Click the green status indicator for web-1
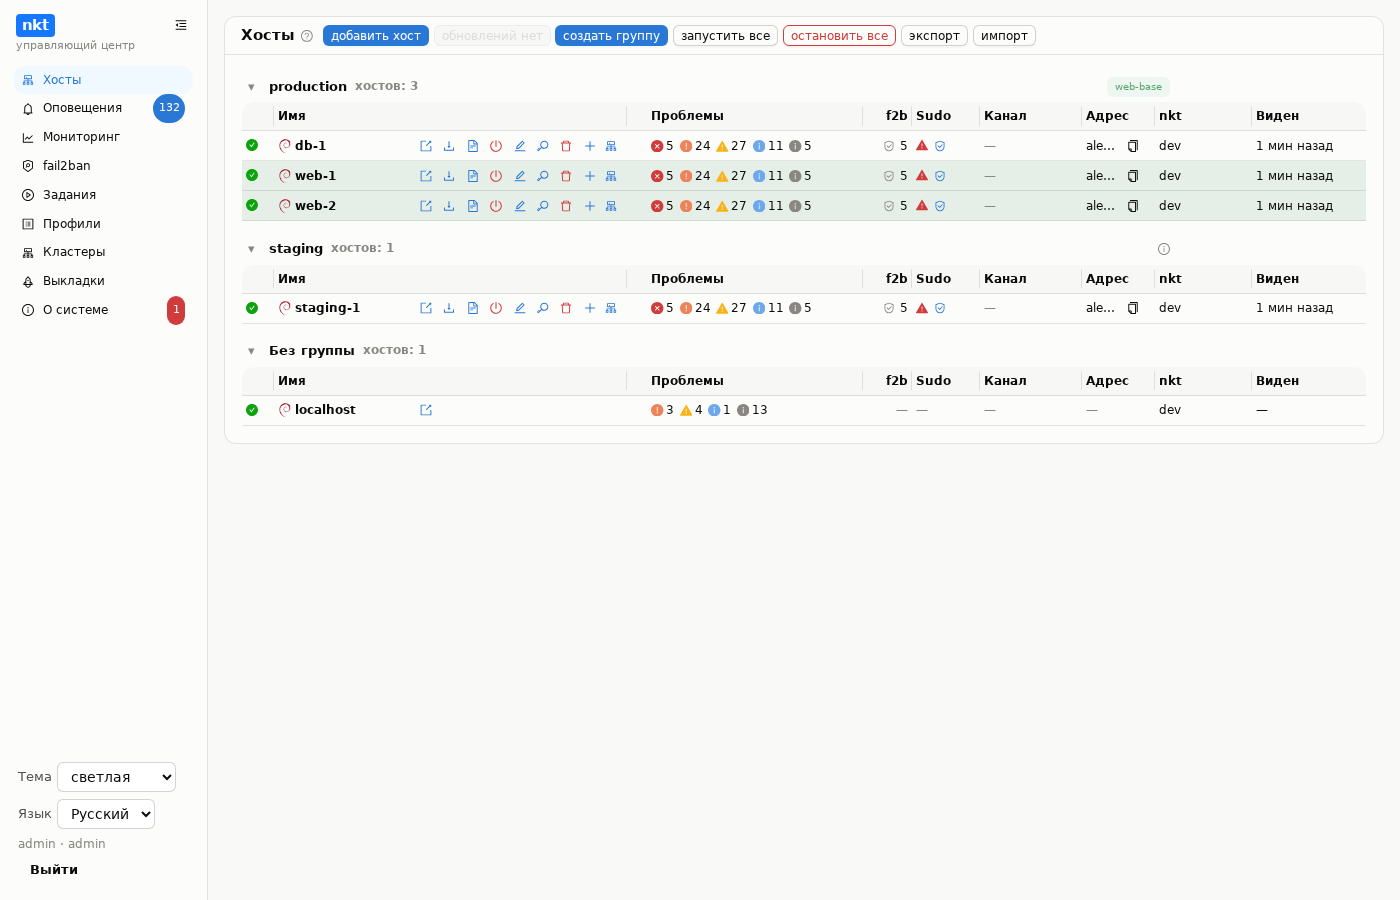This screenshot has width=1400, height=900. [x=252, y=175]
